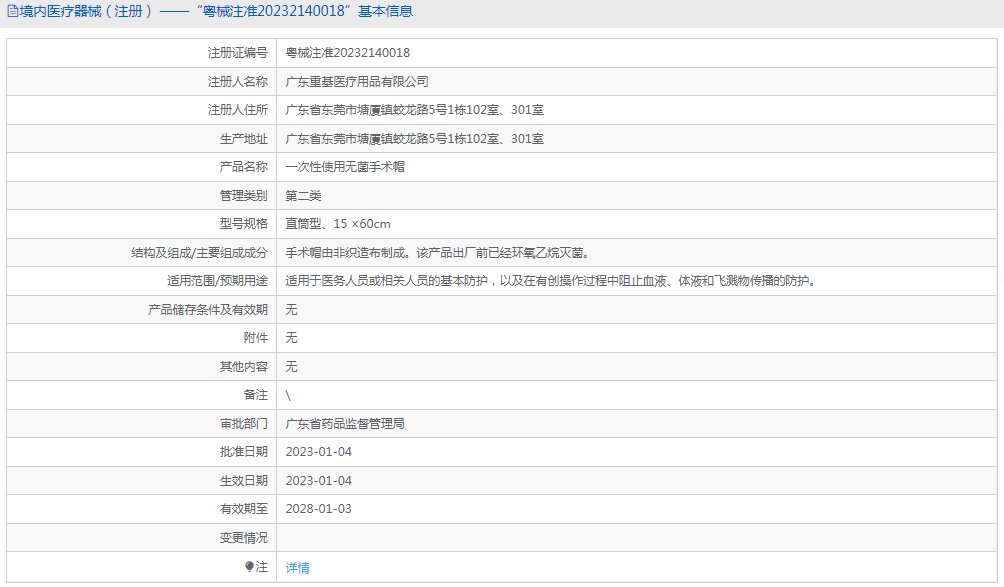
Task: Click the 生产地址 label
Action: [x=243, y=139]
